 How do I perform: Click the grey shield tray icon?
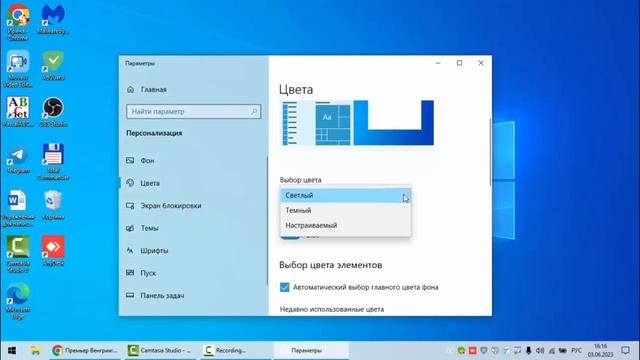click(x=484, y=351)
